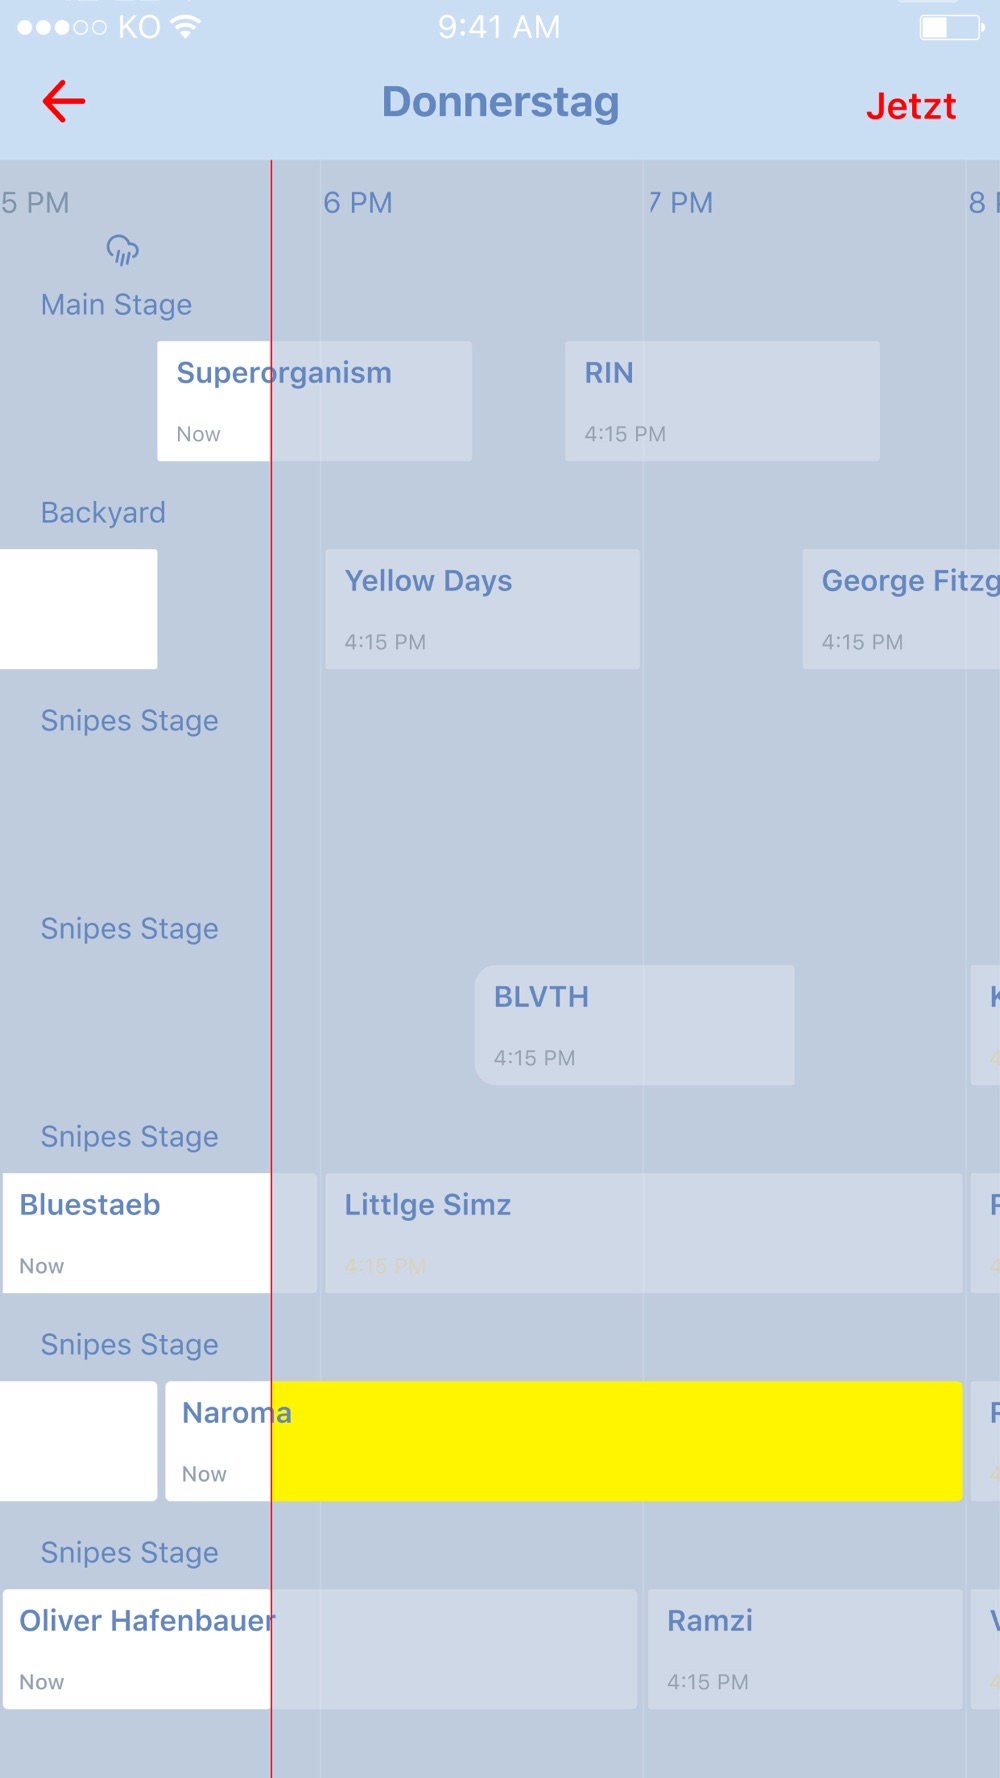The height and width of the screenshot is (1778, 1000).
Task: Tap the Main Stage label
Action: (x=116, y=305)
